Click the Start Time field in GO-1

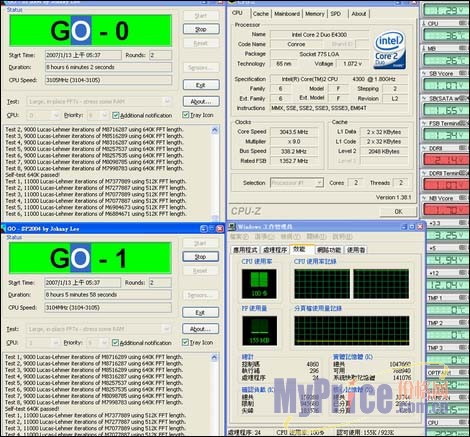point(83,283)
